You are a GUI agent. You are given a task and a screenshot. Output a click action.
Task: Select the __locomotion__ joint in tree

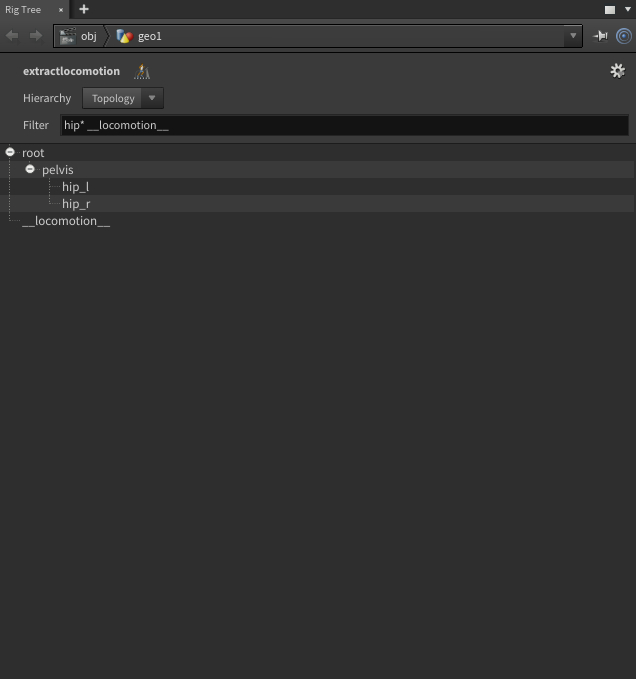coord(66,221)
